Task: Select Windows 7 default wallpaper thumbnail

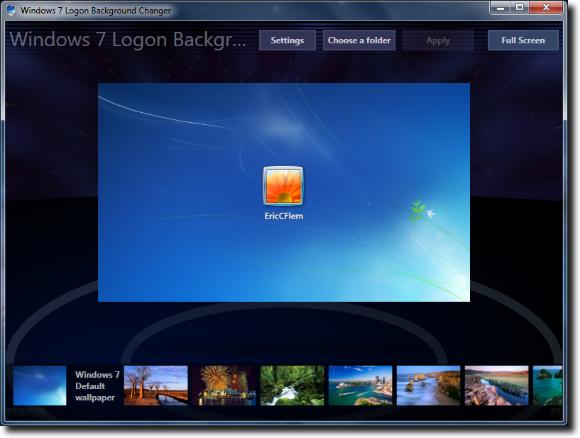Action: 40,385
